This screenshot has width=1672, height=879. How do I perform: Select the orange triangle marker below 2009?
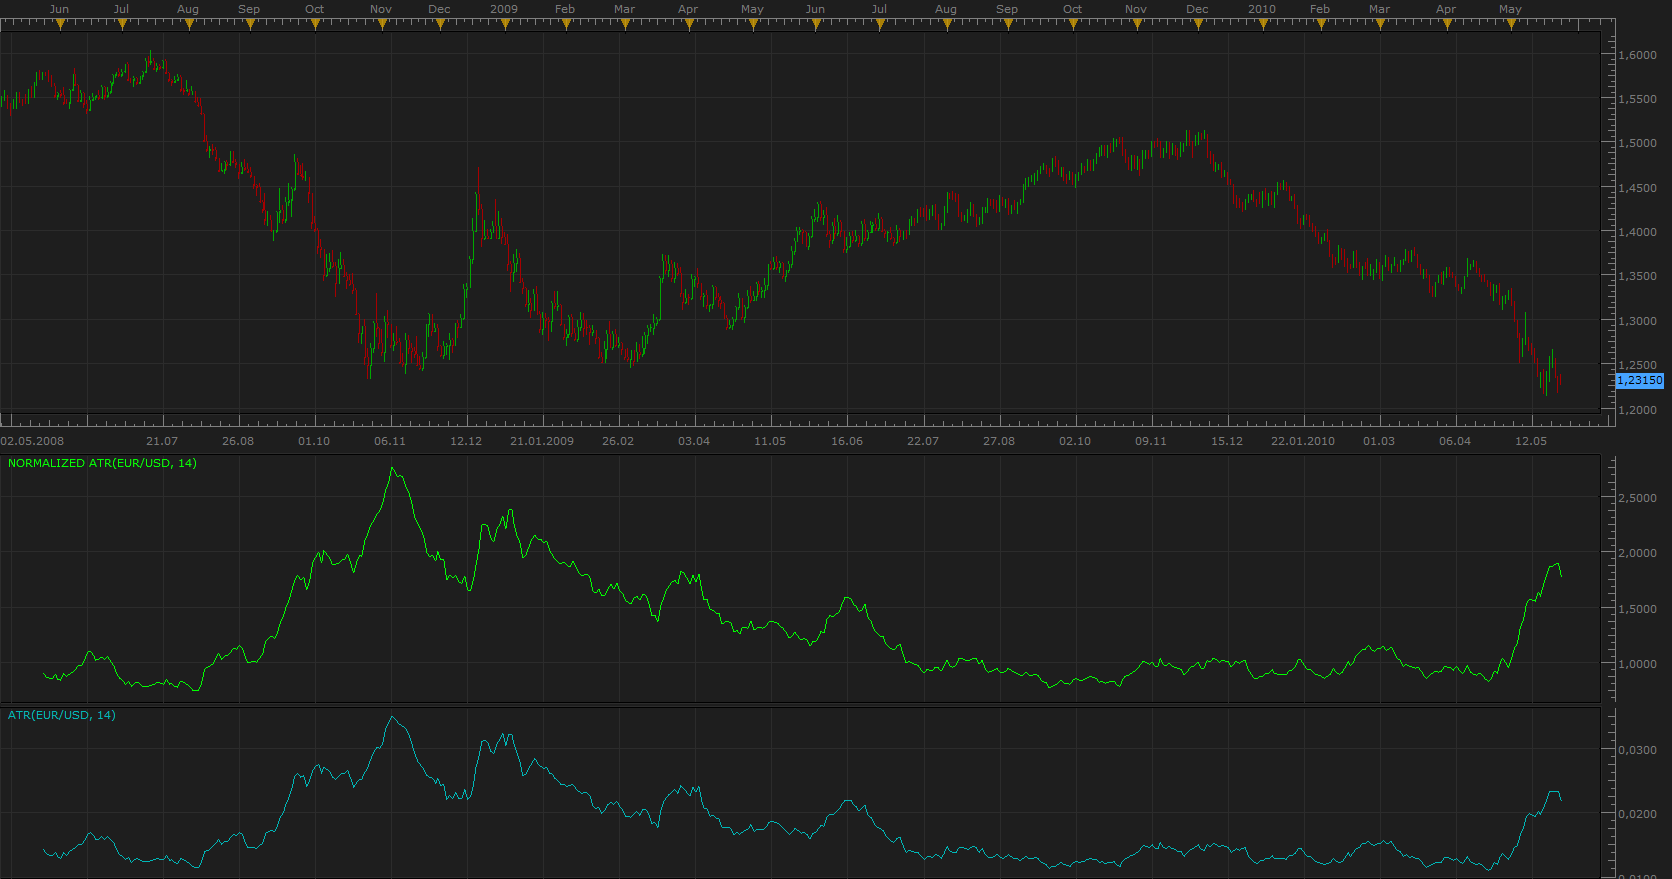click(504, 24)
